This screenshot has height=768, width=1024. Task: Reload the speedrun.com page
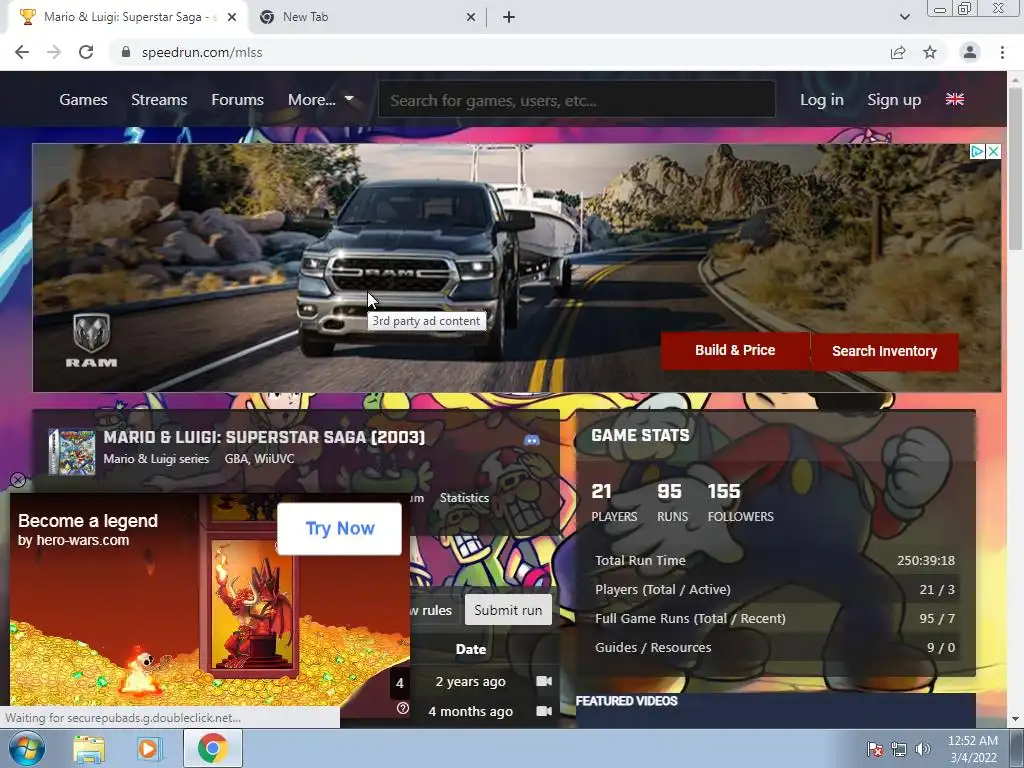[x=86, y=52]
